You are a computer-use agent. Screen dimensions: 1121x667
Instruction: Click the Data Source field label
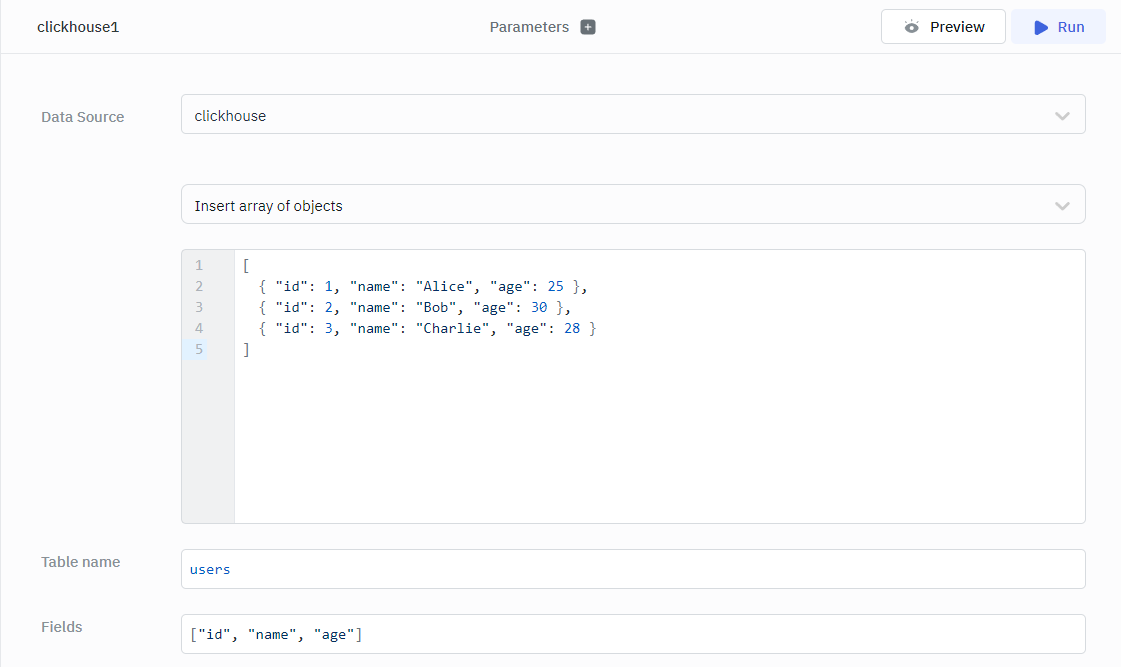[83, 117]
